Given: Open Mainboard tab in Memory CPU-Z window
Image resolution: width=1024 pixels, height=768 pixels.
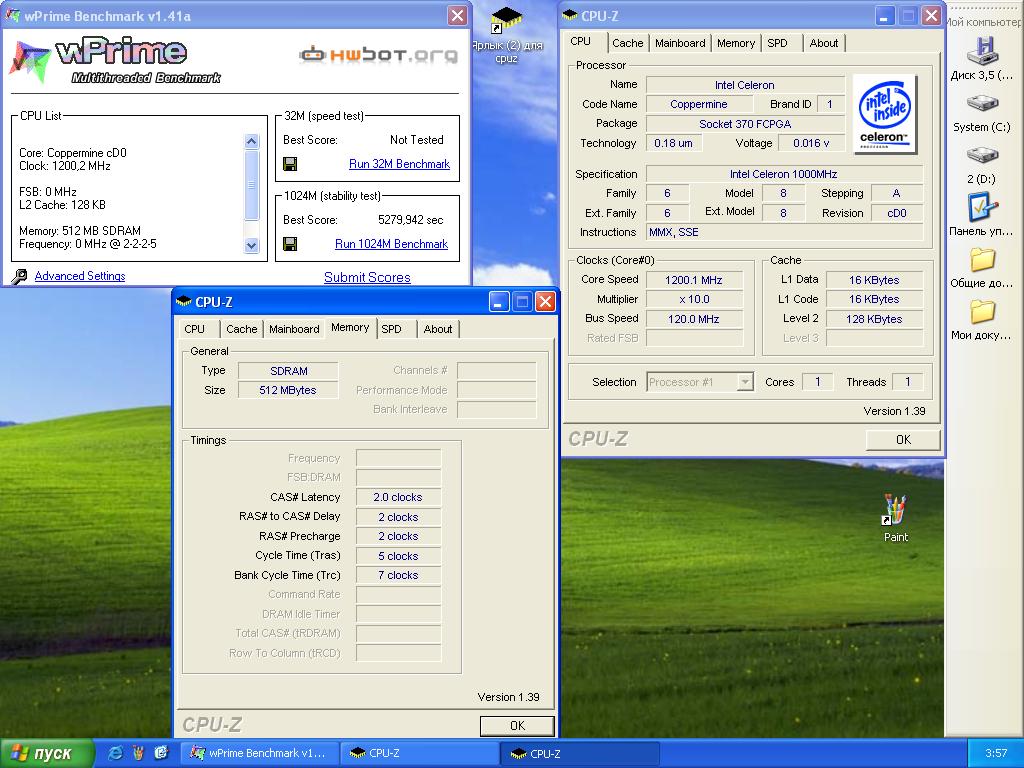Looking at the screenshot, I should pyautogui.click(x=294, y=329).
